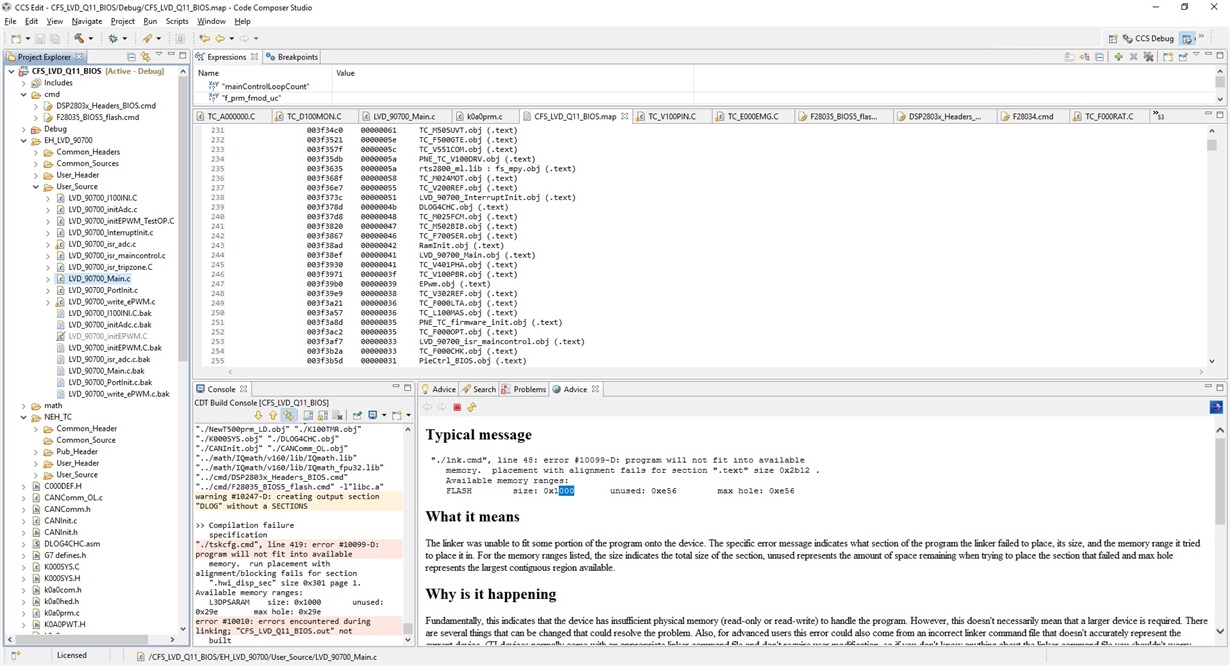
Task: Stop loading red button in Advice view
Action: pos(457,407)
